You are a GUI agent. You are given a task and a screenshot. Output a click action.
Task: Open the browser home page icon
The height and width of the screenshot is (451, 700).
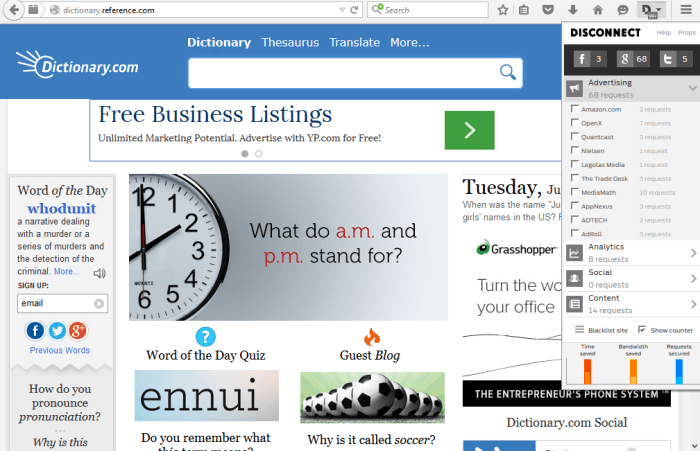pos(597,10)
